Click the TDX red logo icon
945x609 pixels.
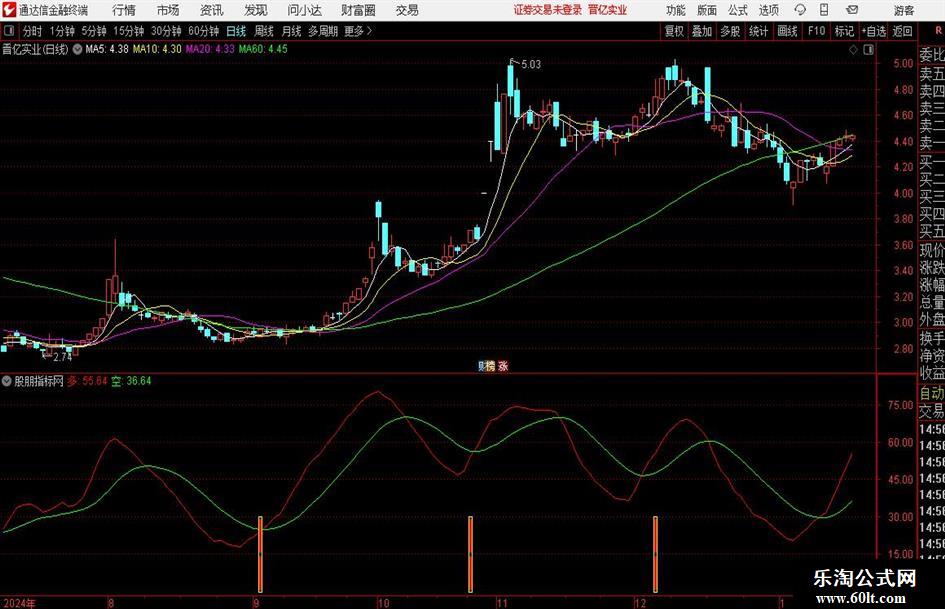(9, 10)
